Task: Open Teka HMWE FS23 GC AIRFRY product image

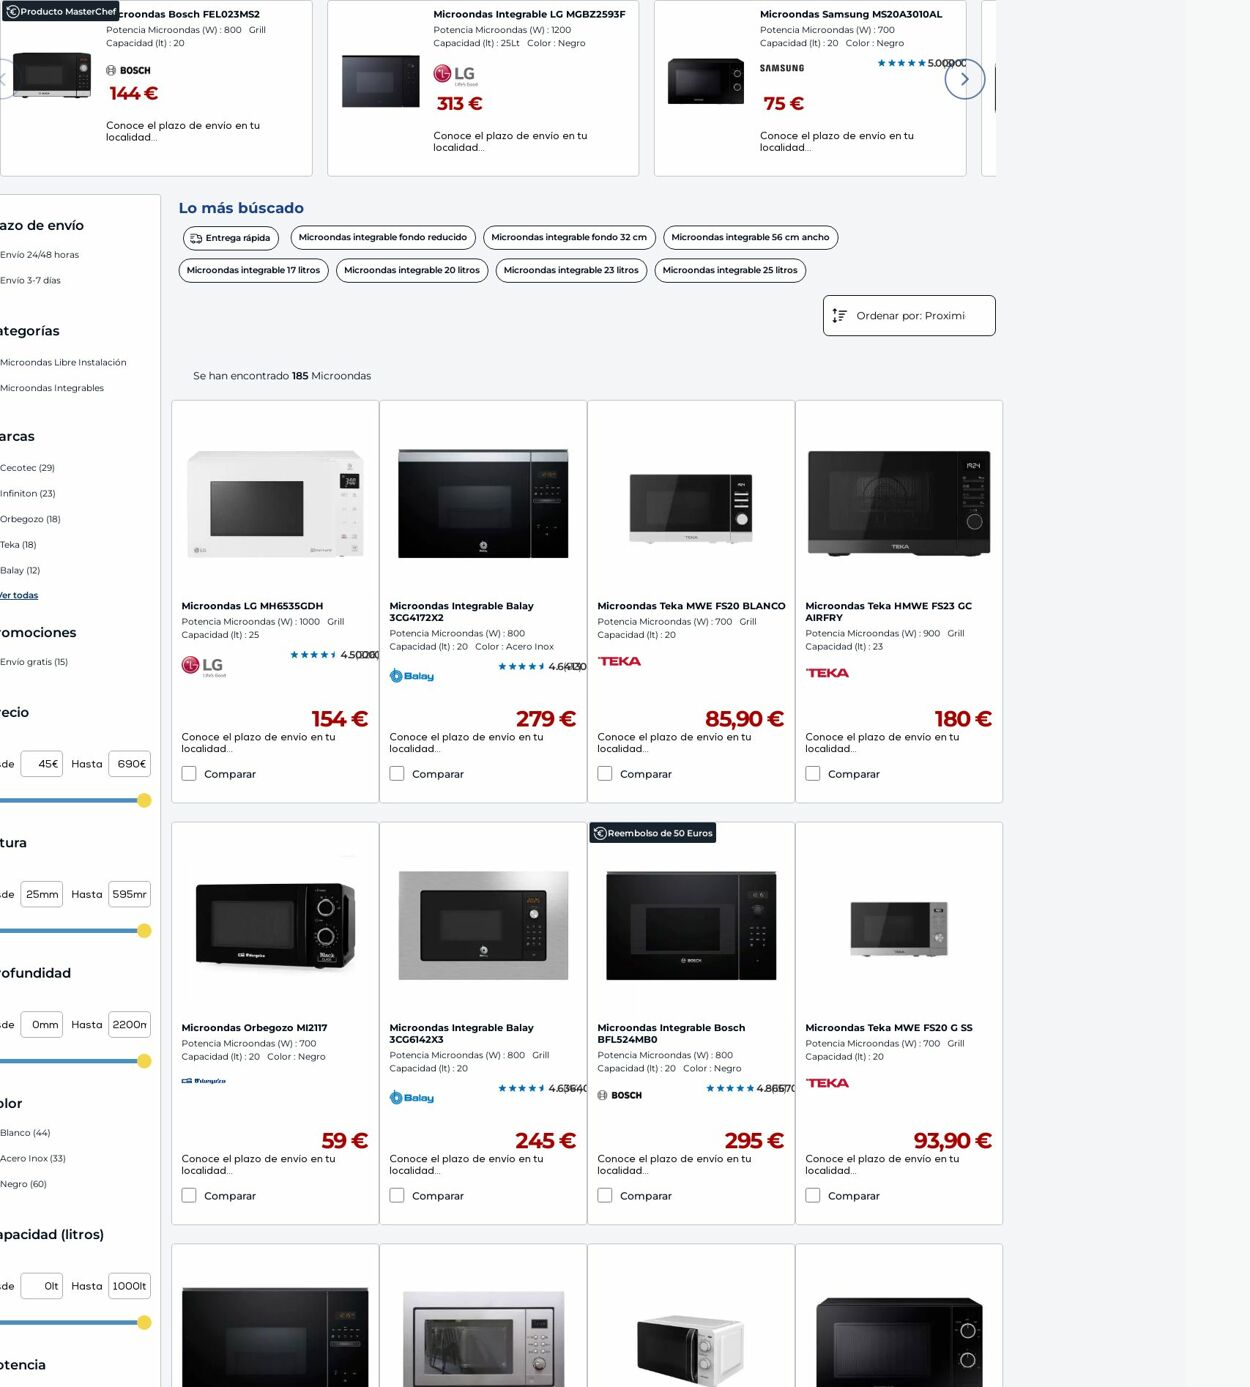Action: point(899,503)
